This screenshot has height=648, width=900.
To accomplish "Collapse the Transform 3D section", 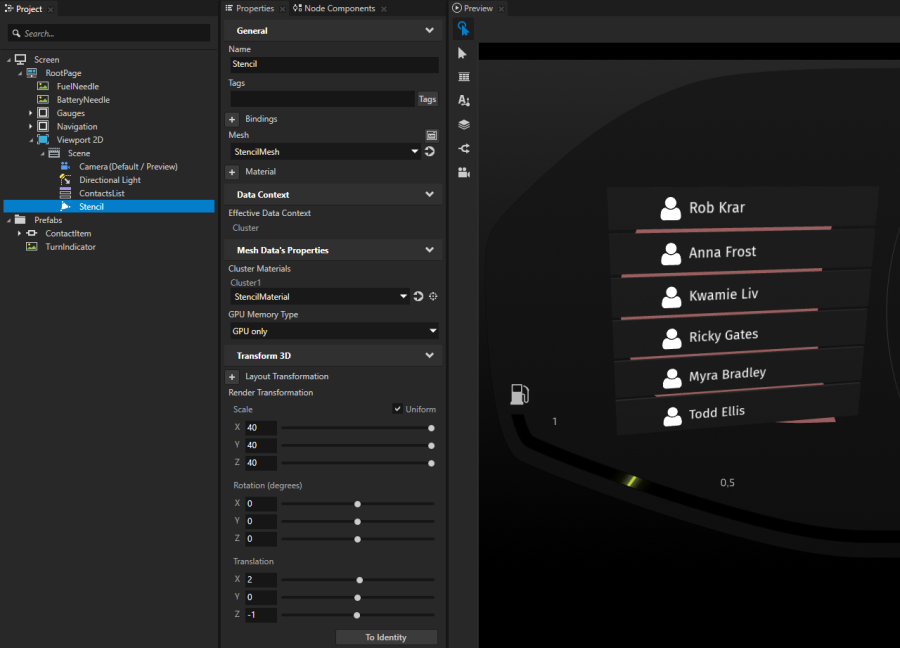I will 429,356.
